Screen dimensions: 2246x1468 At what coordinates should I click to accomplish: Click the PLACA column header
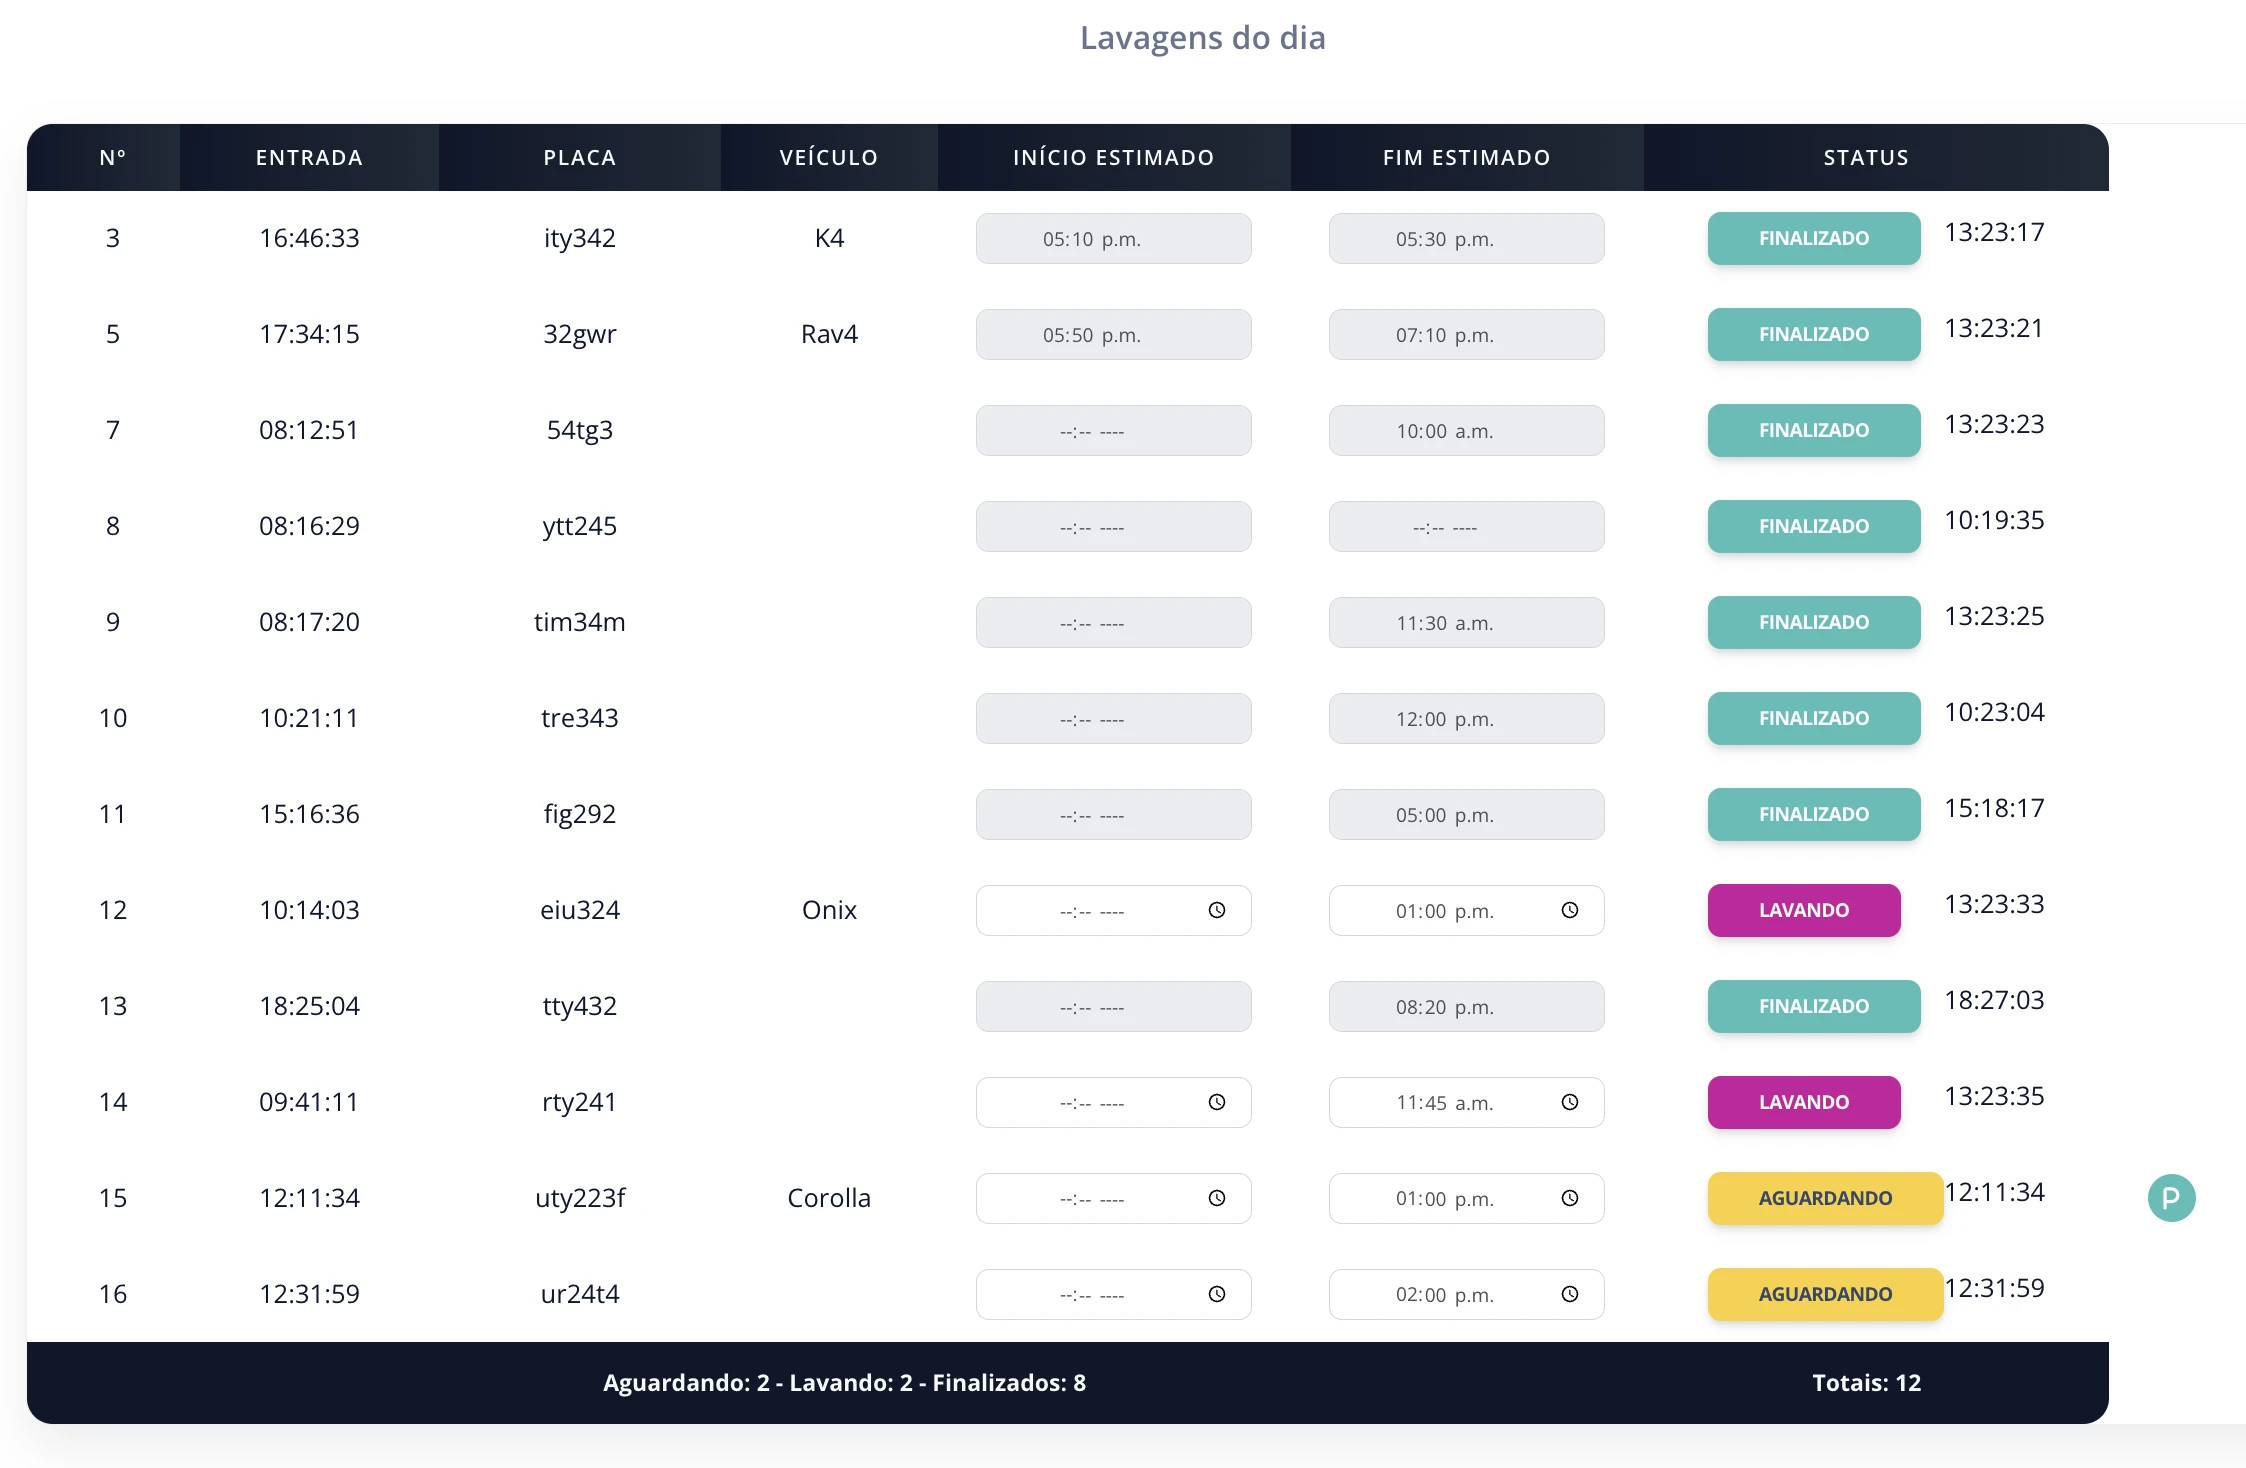click(579, 157)
